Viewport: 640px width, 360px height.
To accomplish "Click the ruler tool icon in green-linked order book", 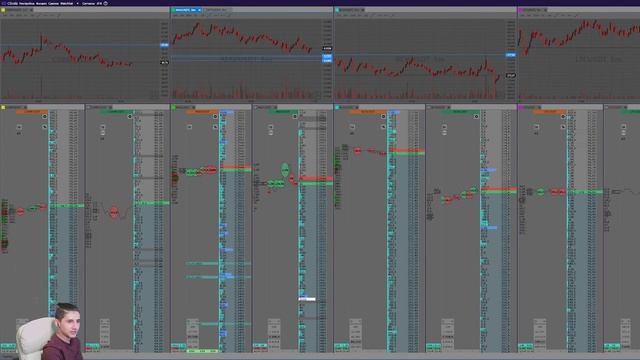I will (x=215, y=127).
